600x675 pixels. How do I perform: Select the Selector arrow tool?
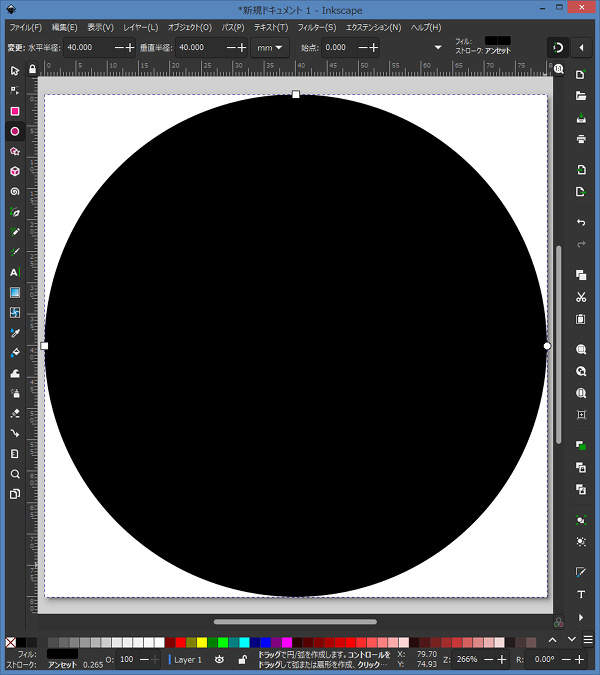tap(15, 71)
